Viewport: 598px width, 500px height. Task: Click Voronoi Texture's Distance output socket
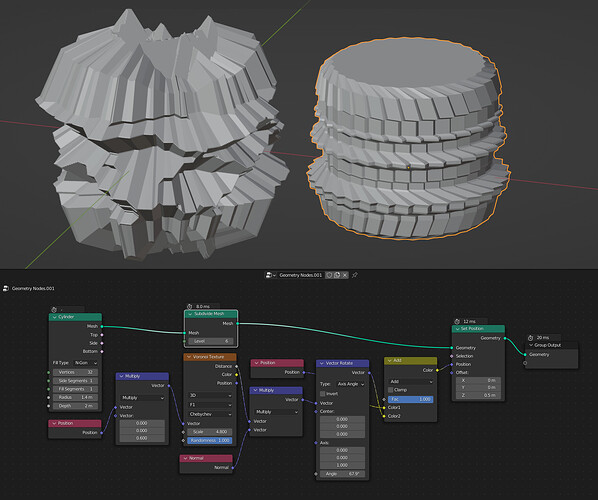236,366
